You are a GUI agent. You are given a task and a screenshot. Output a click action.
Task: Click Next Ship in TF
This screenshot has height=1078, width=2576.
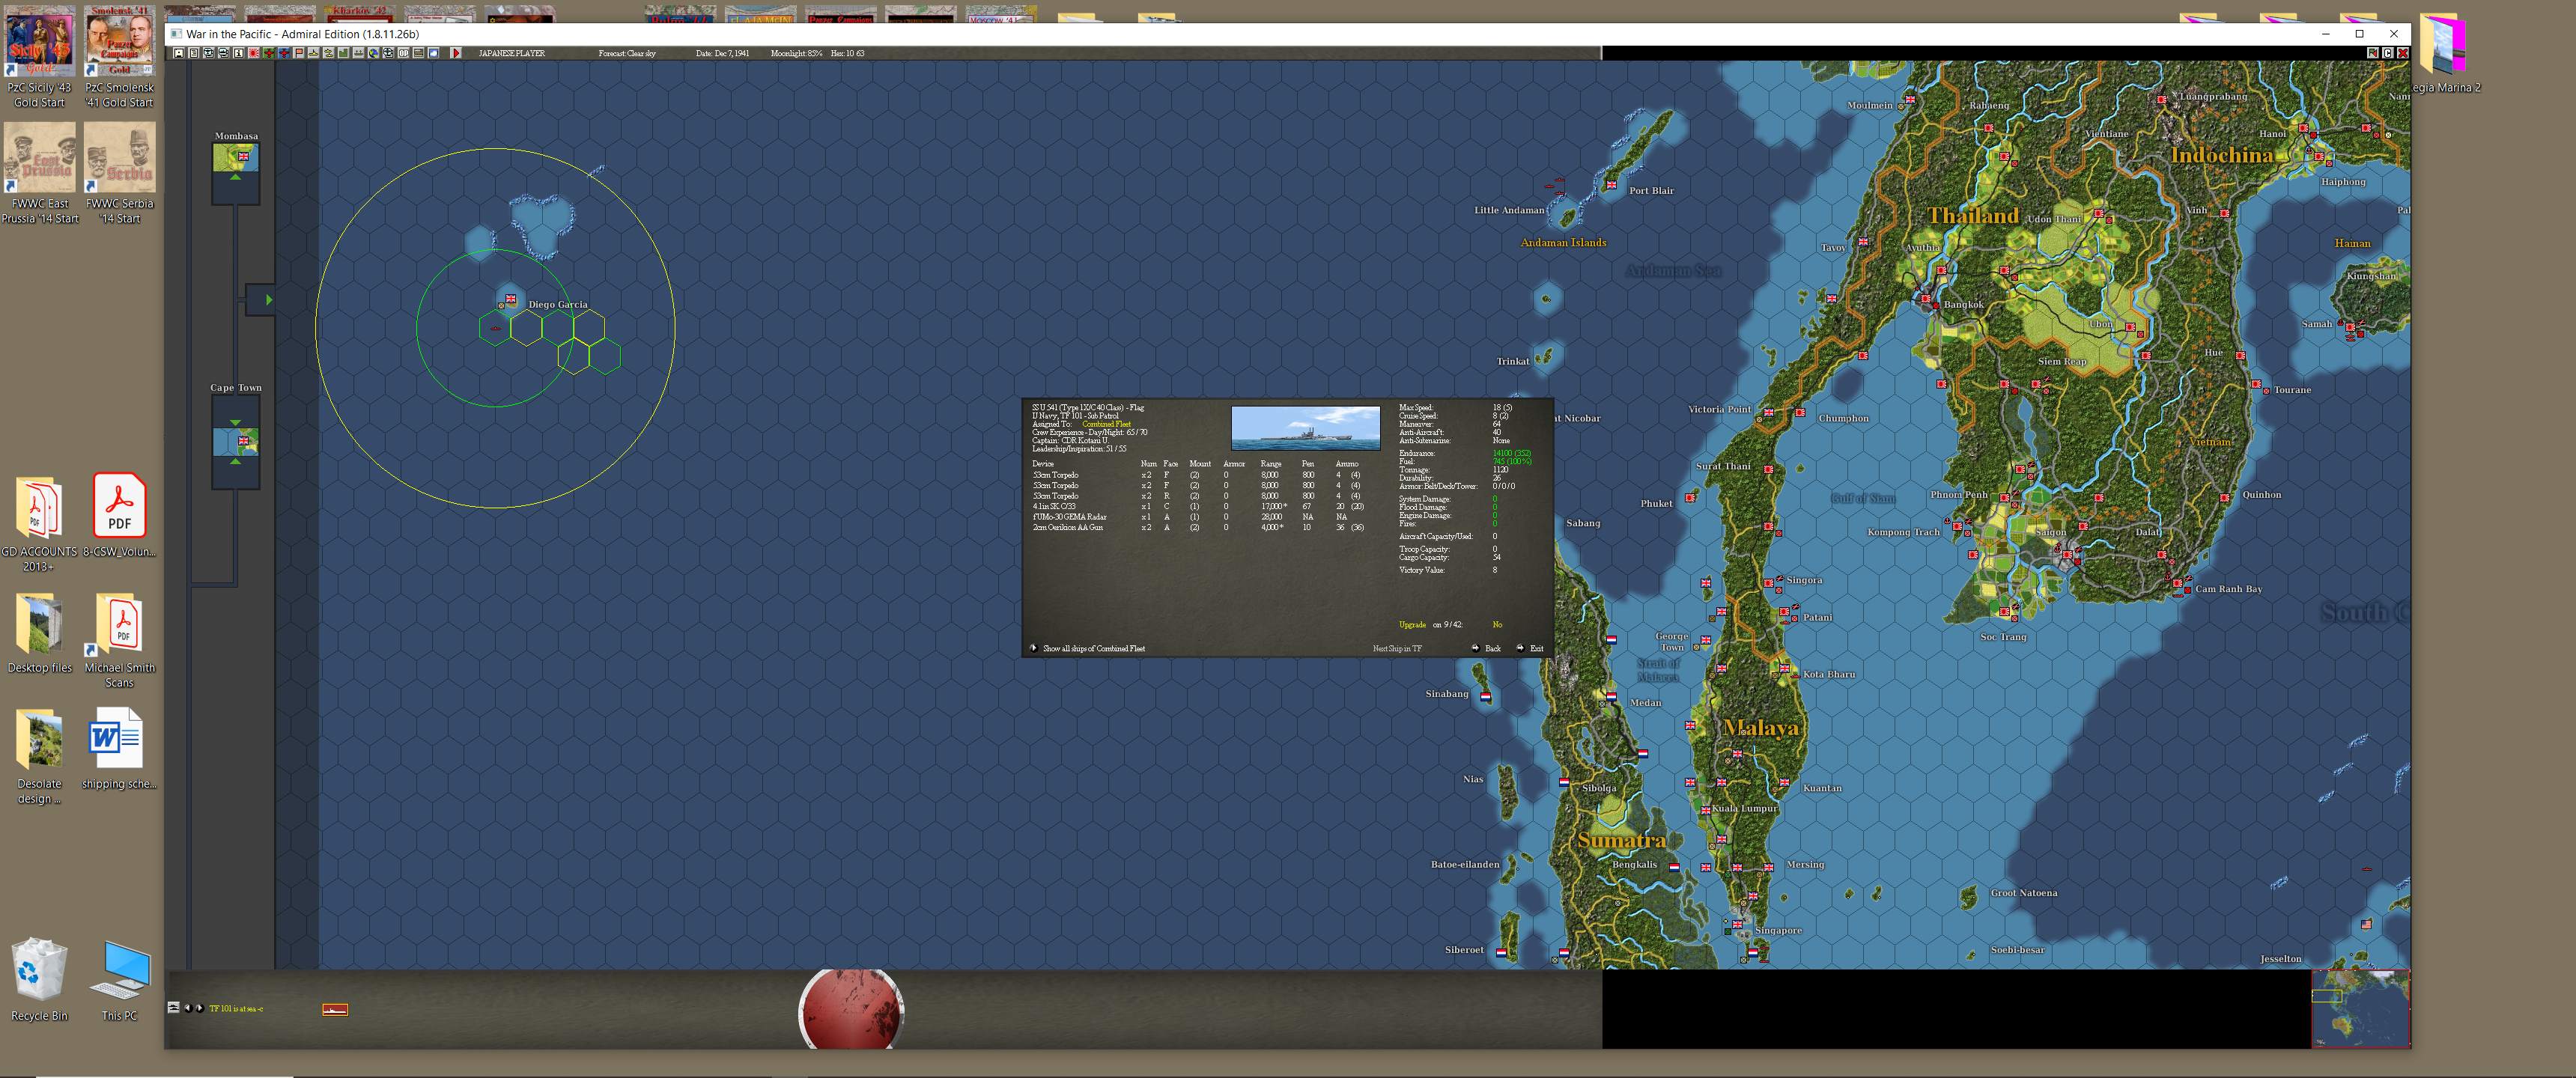(x=1397, y=648)
